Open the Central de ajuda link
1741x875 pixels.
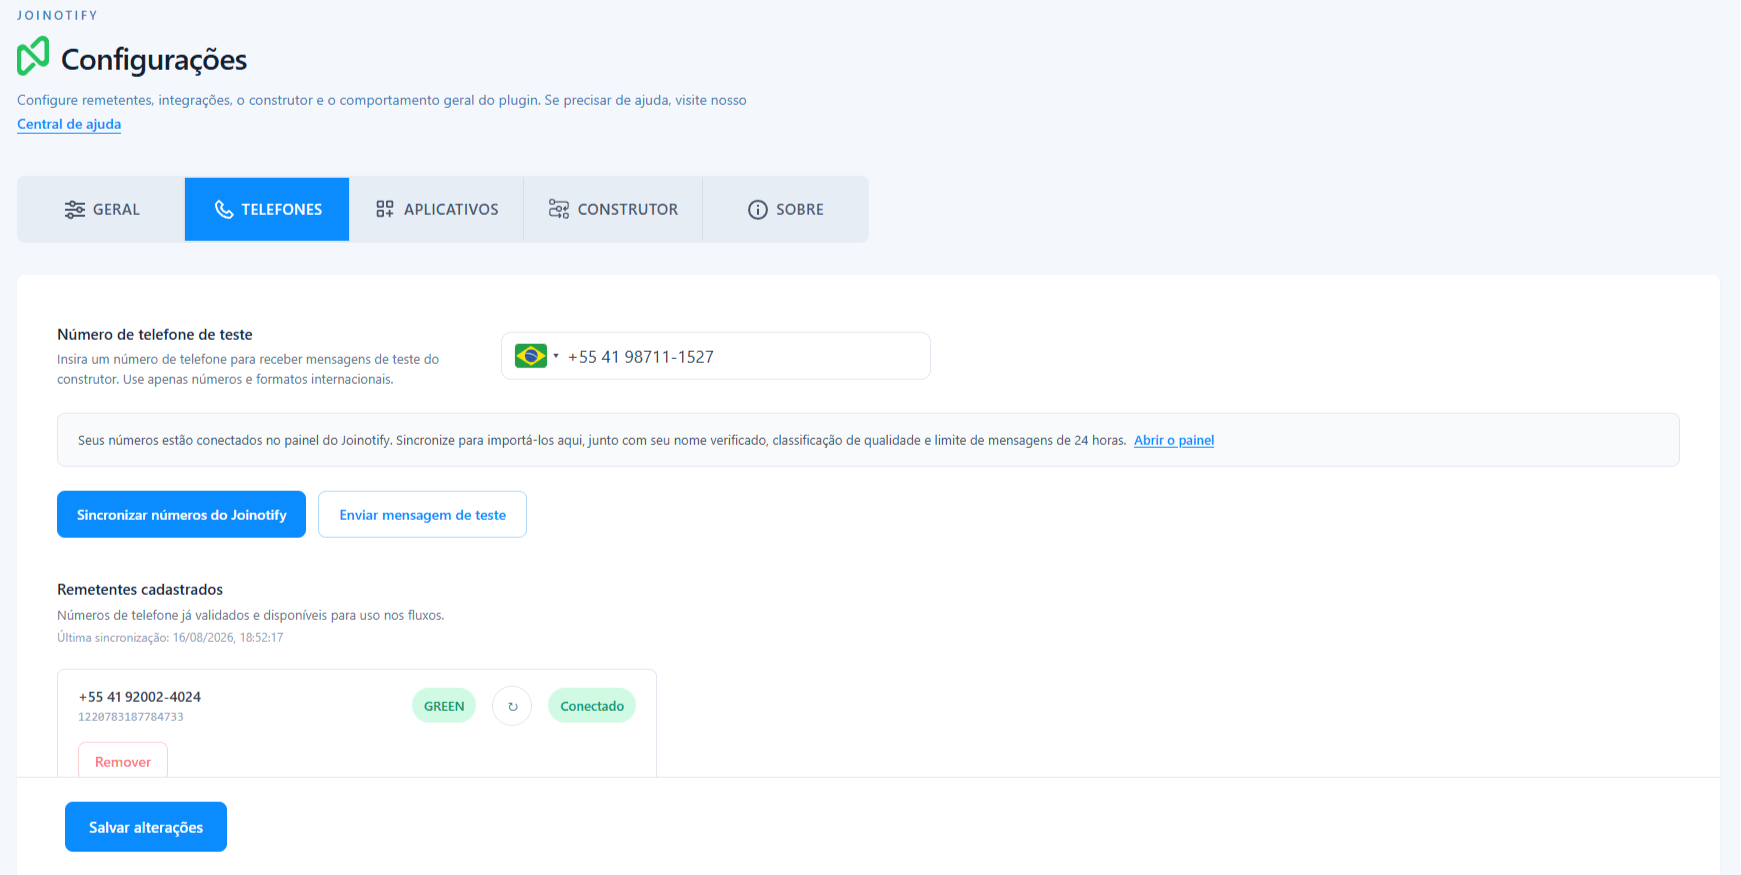[69, 124]
